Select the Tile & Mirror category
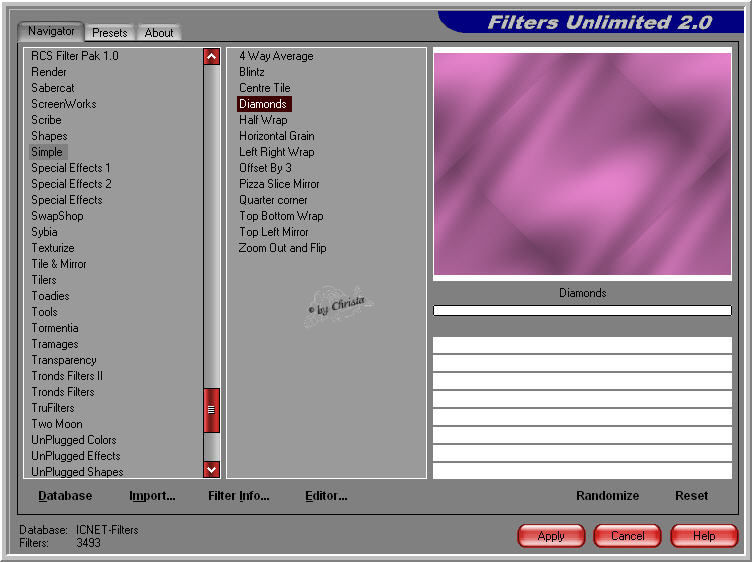 [59, 264]
